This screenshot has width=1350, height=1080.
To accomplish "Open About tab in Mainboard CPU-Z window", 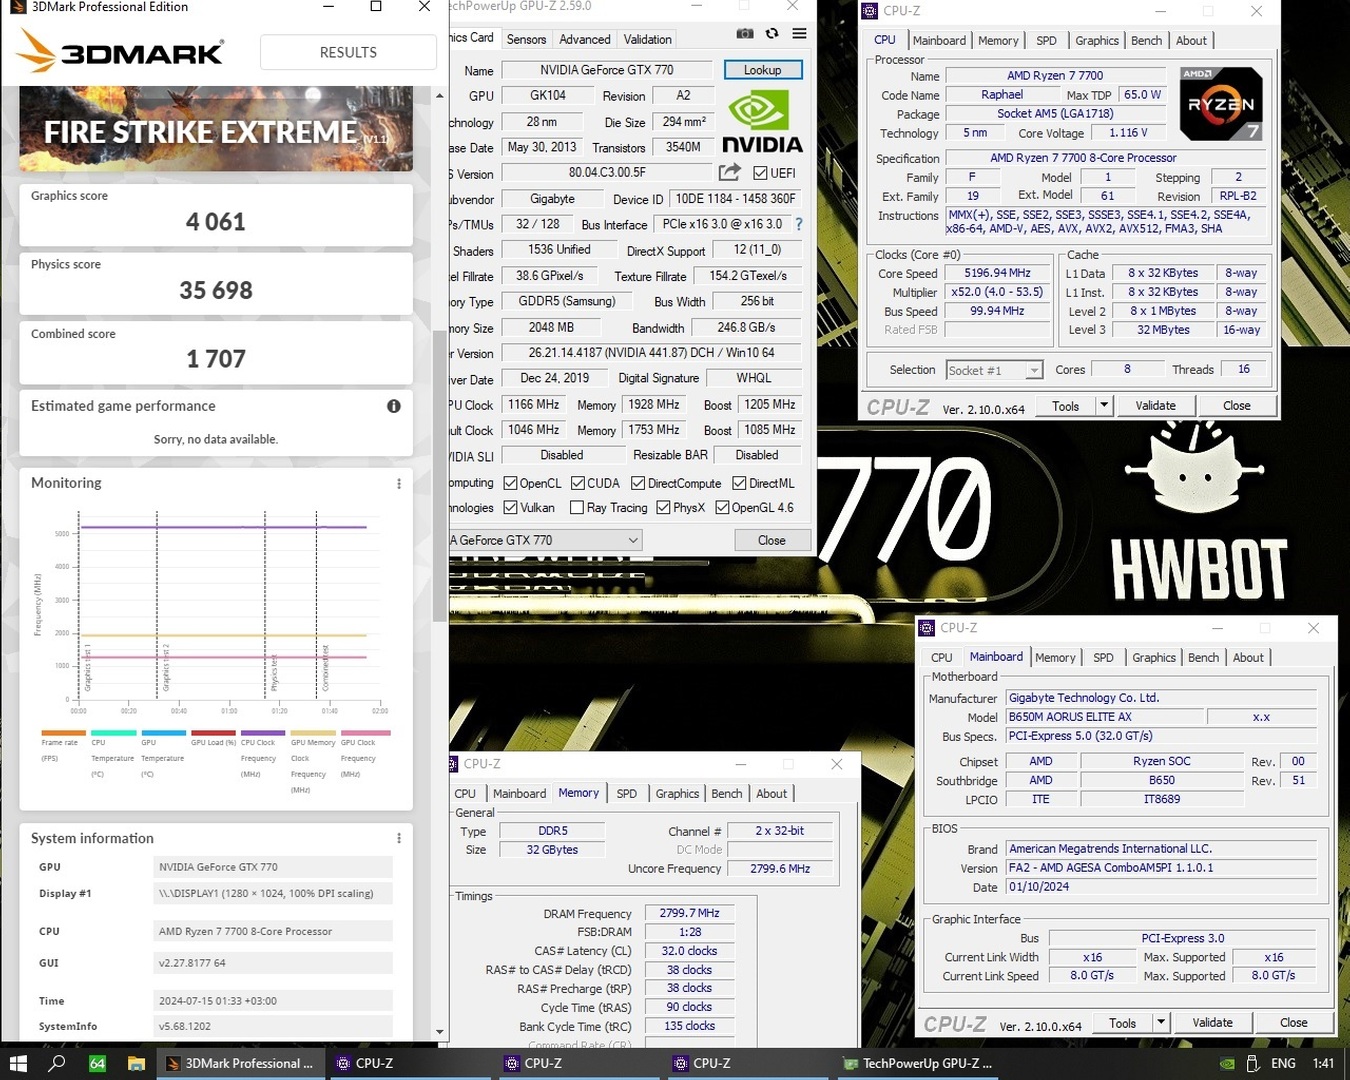I will click(x=1248, y=658).
